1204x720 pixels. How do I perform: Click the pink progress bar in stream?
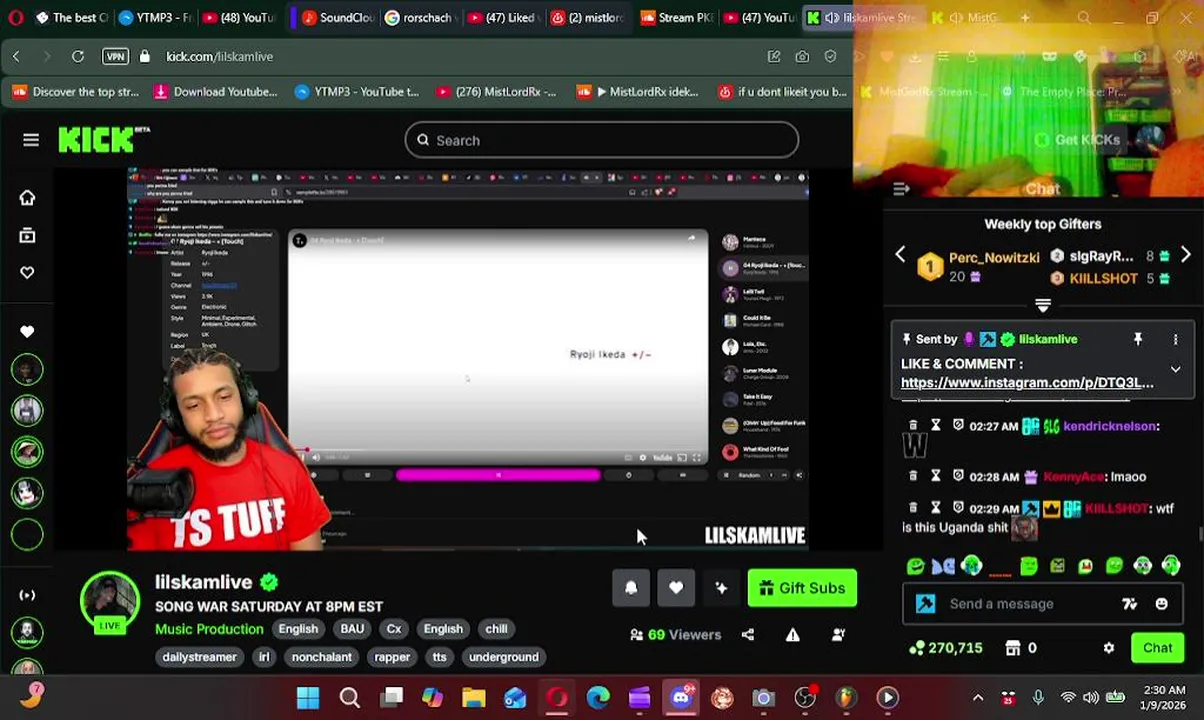[x=498, y=476]
